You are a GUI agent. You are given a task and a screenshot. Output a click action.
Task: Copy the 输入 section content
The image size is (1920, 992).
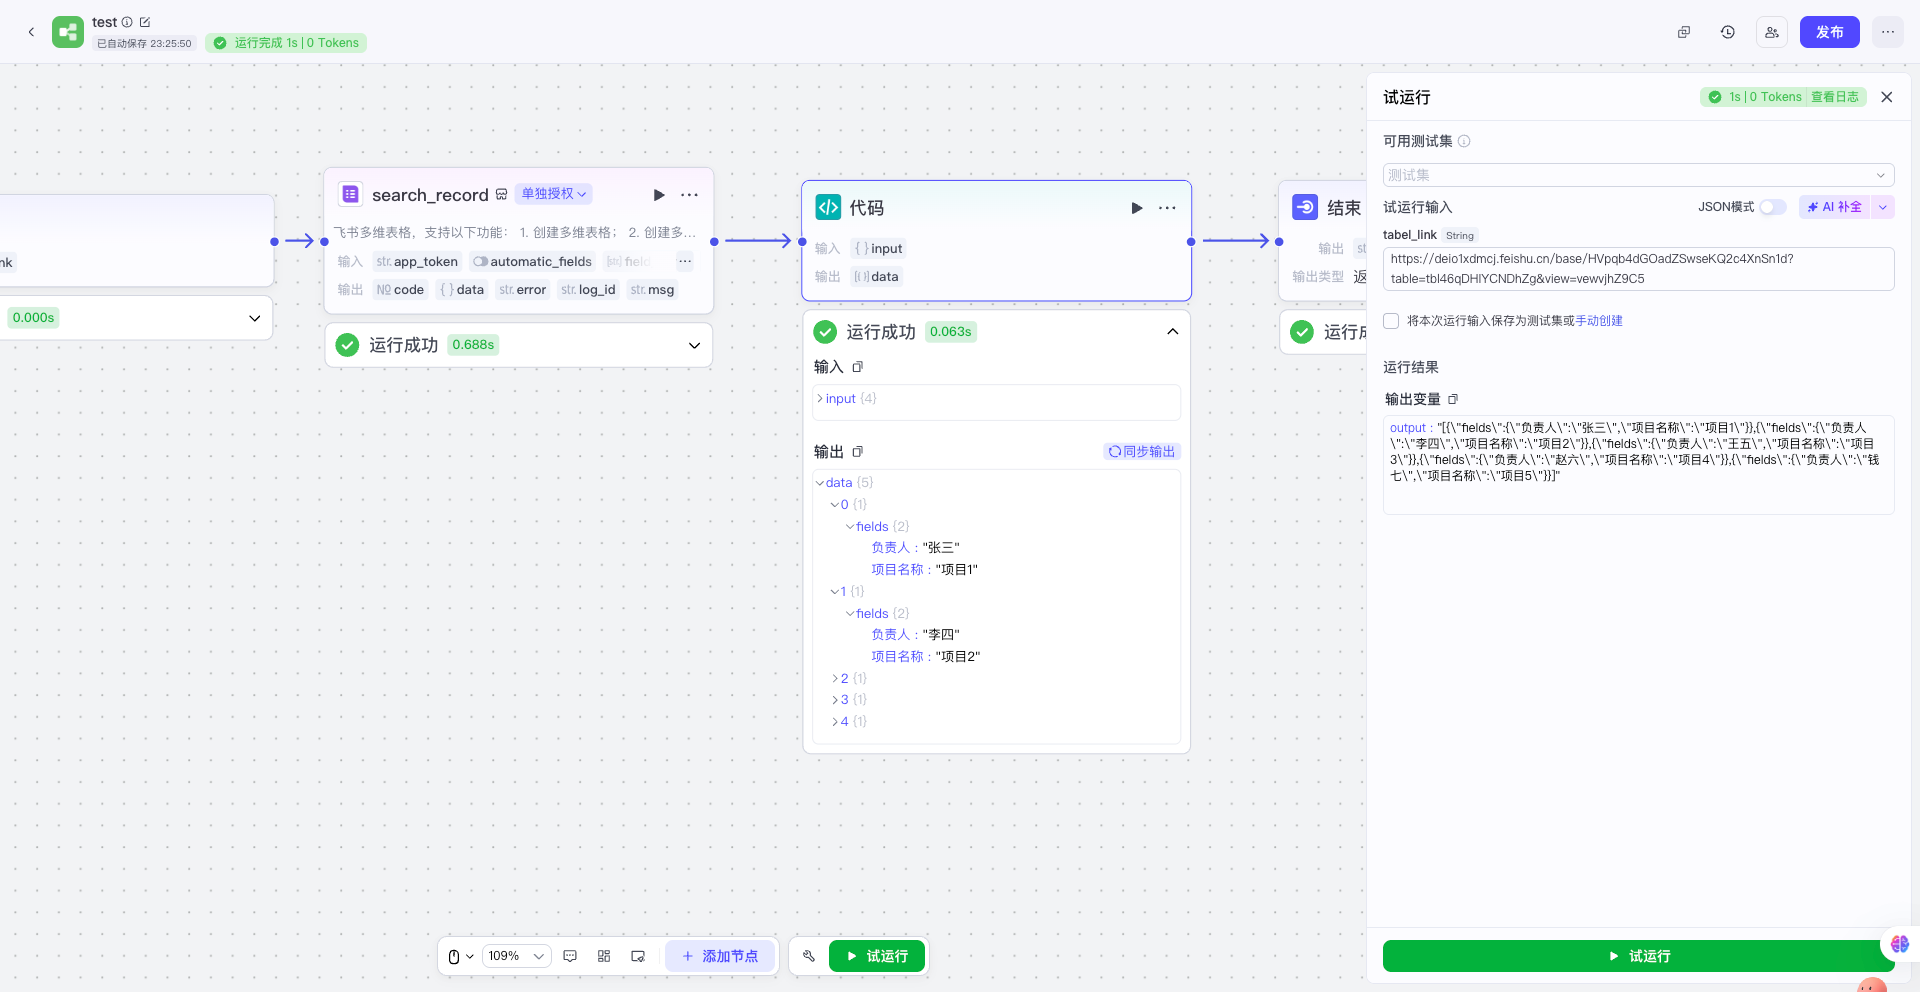pos(857,367)
